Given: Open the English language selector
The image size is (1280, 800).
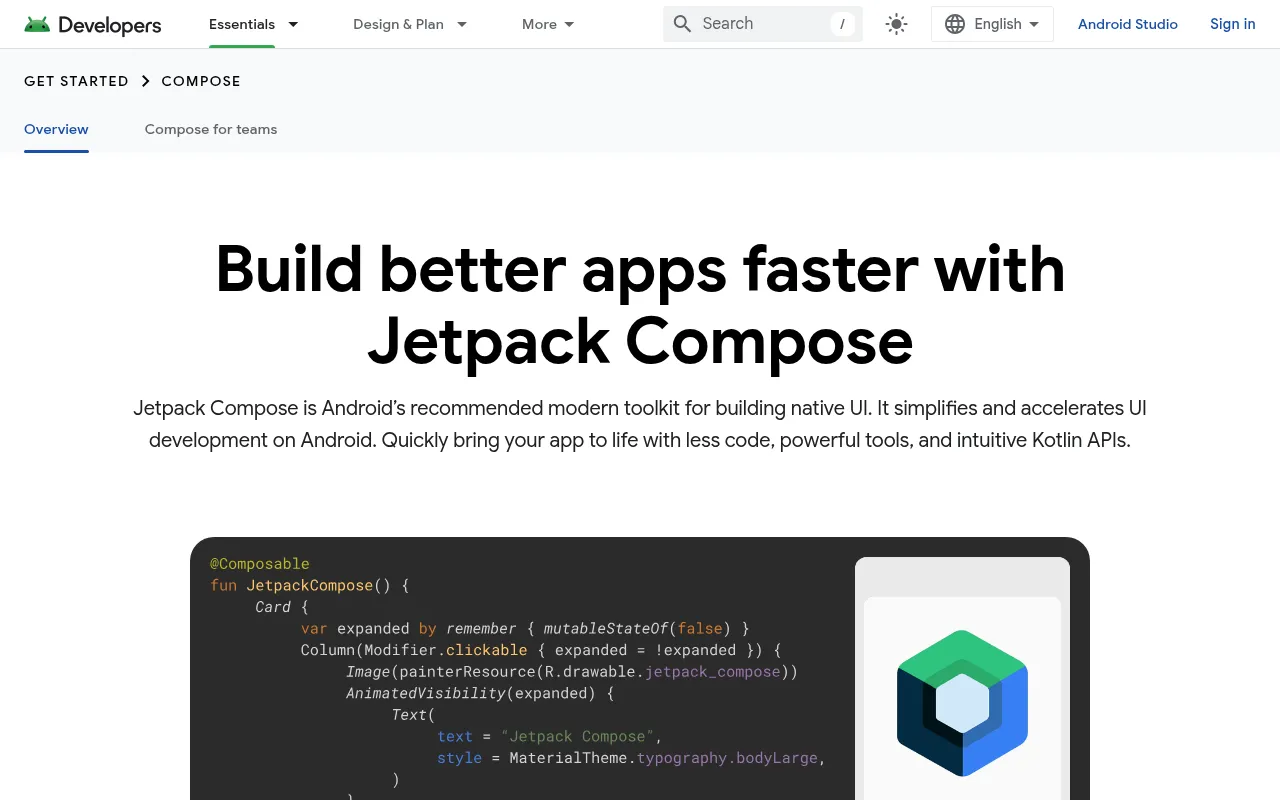Looking at the screenshot, I should (x=992, y=24).
